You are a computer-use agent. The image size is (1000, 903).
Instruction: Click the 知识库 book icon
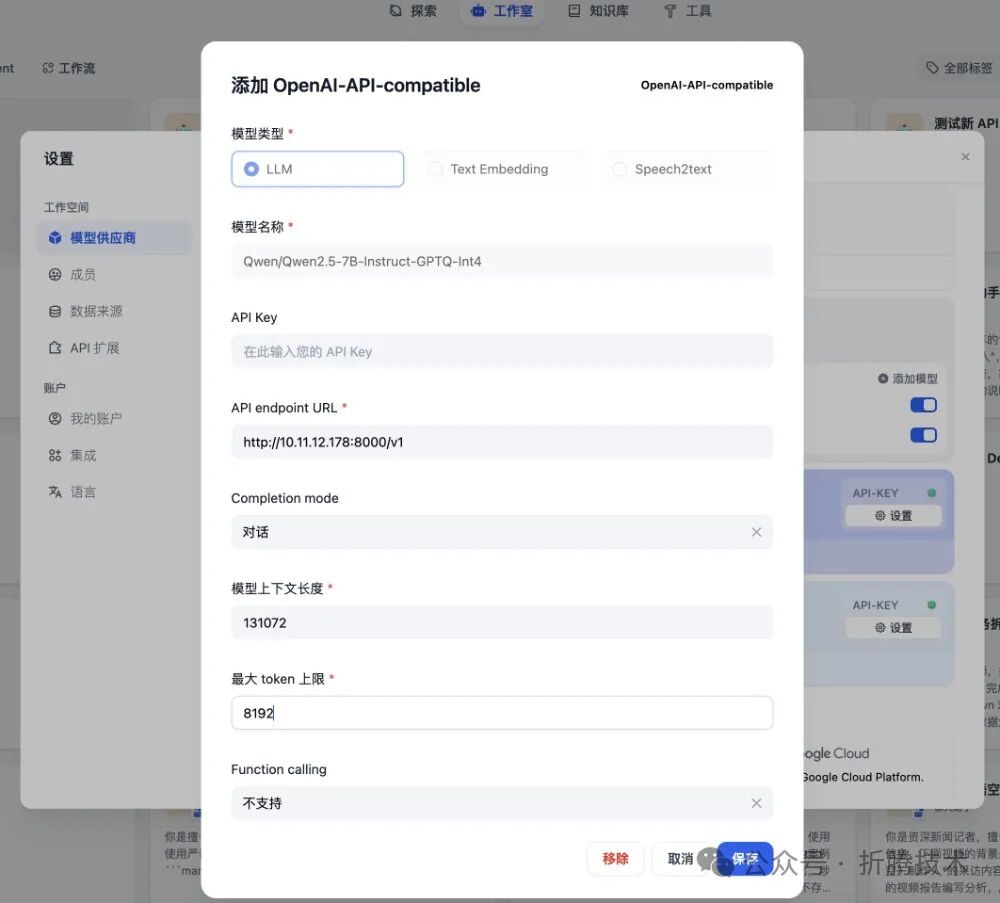click(x=574, y=11)
